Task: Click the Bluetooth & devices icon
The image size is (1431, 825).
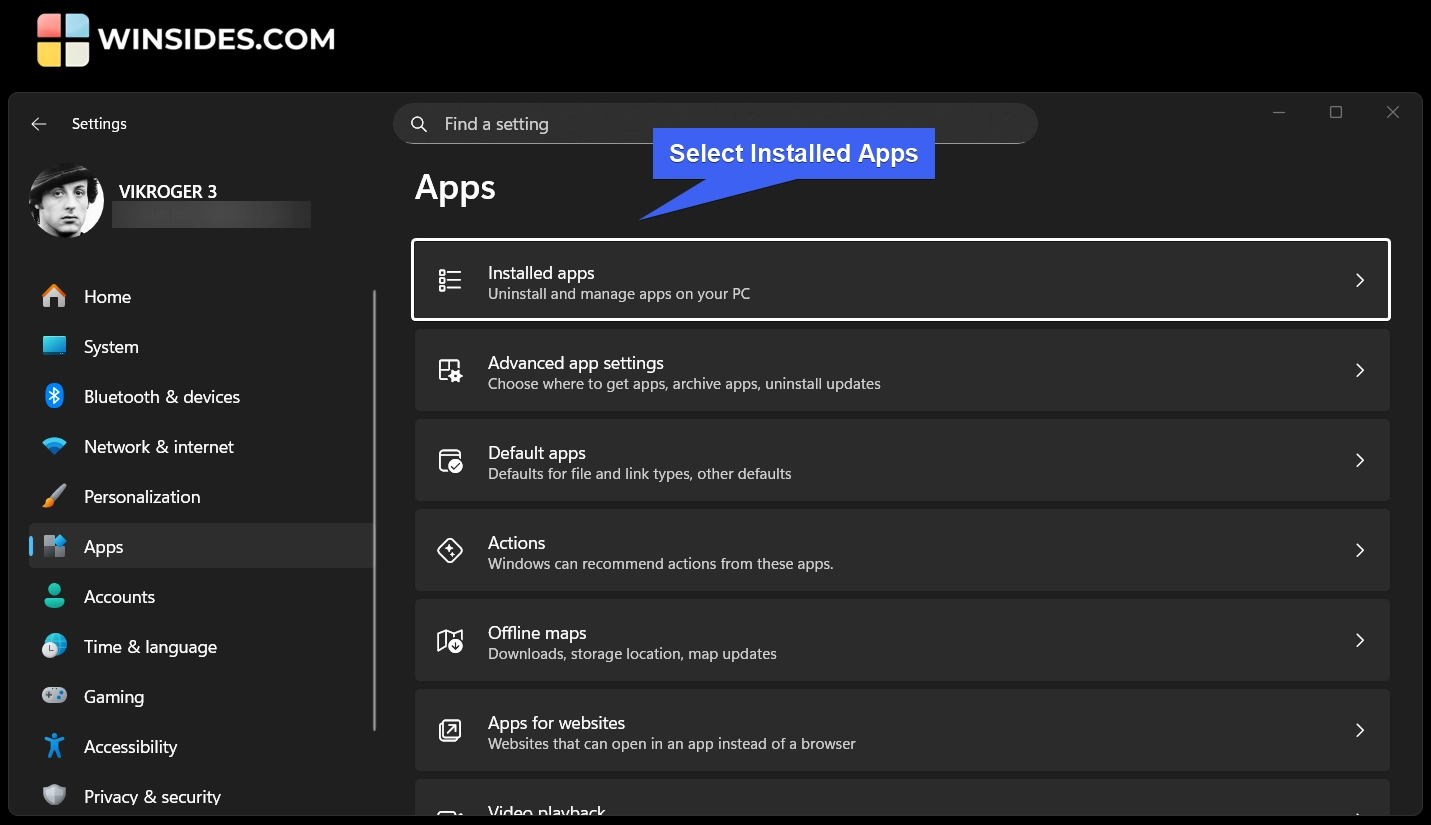Action: [54, 396]
